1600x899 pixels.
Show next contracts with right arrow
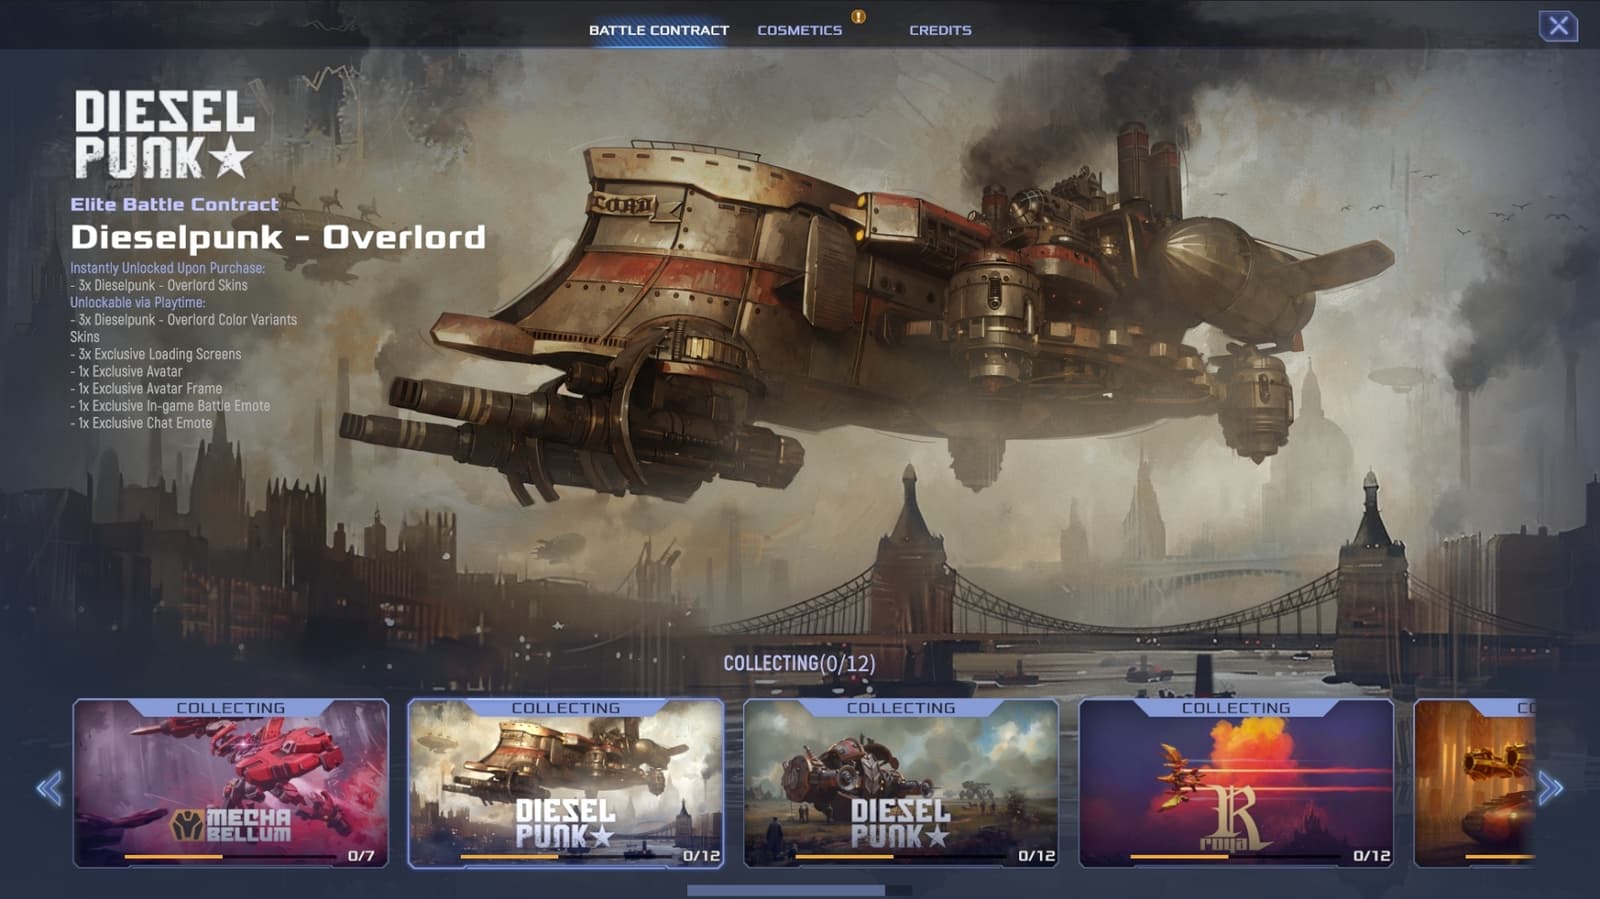tap(1550, 788)
